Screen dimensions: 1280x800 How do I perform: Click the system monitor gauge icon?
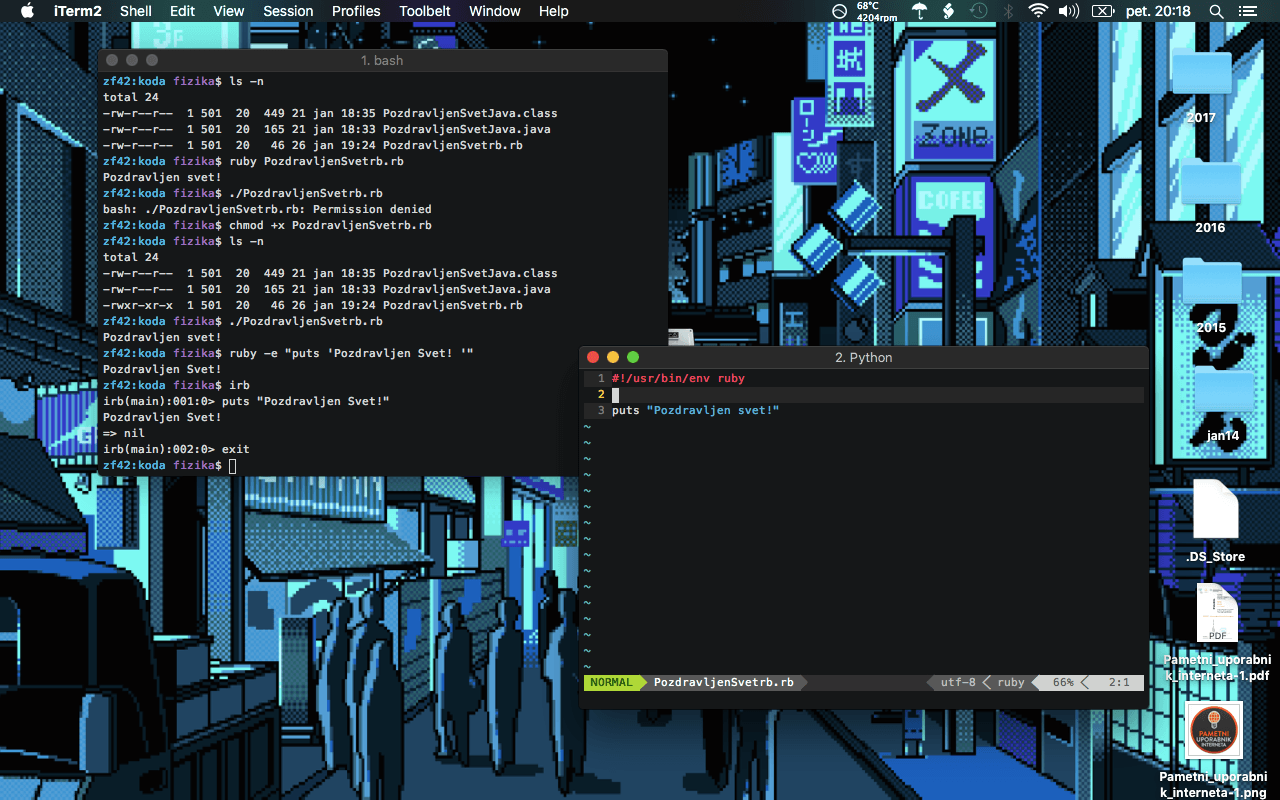tap(839, 11)
